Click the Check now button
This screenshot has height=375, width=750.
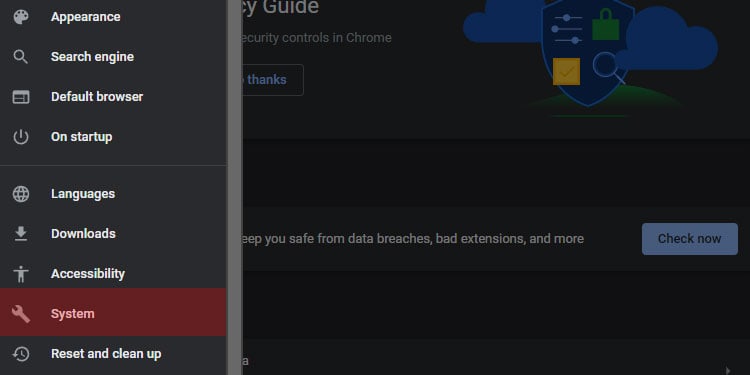(689, 239)
